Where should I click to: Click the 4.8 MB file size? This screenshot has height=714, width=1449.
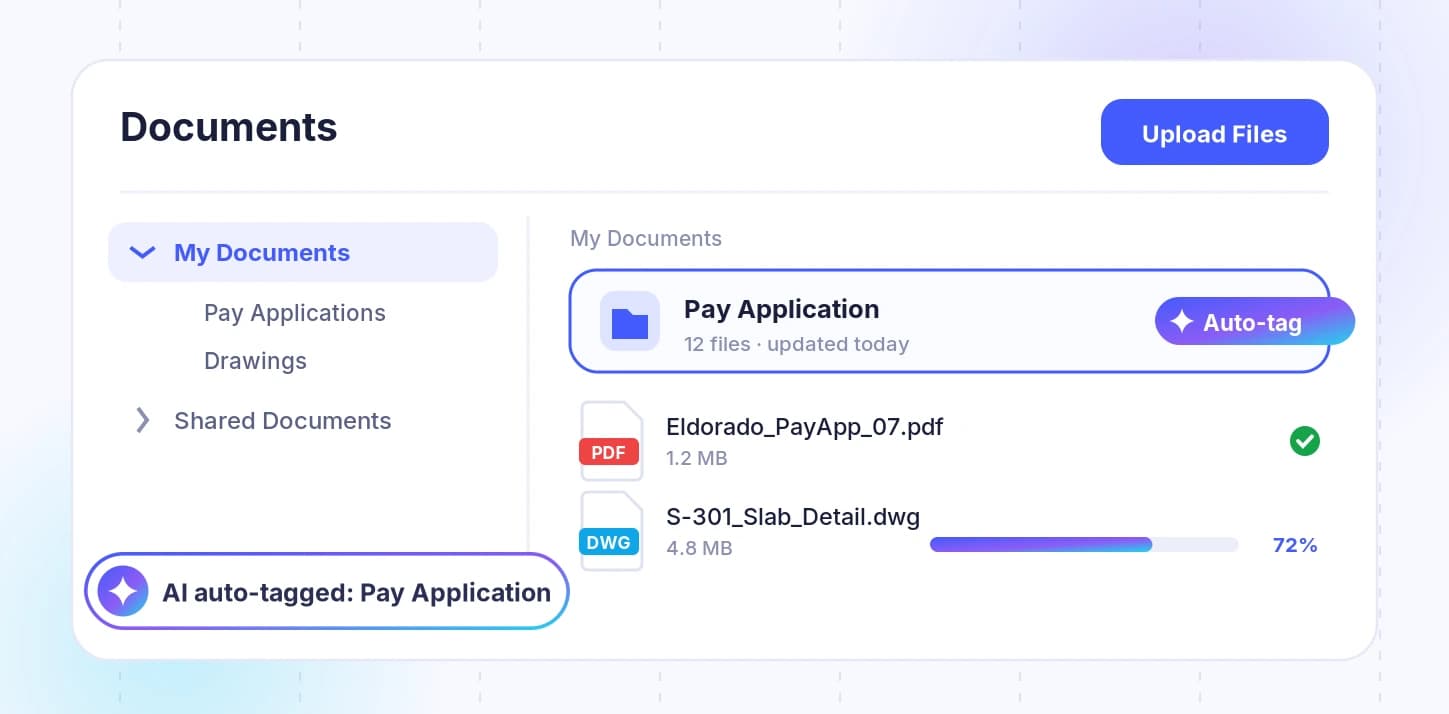(699, 549)
